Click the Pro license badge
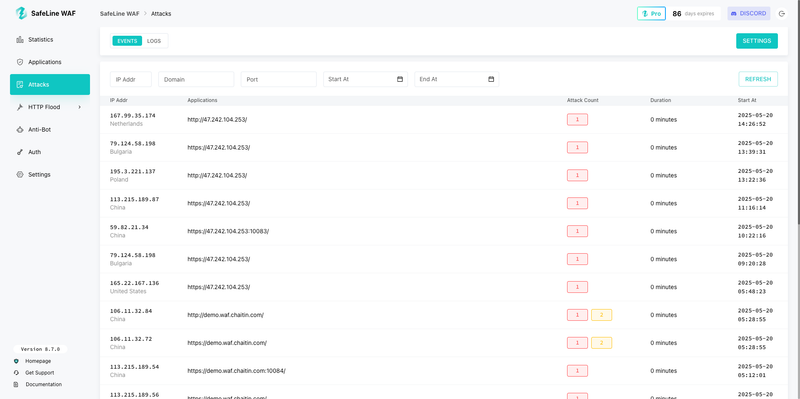The image size is (800, 399). [x=651, y=14]
